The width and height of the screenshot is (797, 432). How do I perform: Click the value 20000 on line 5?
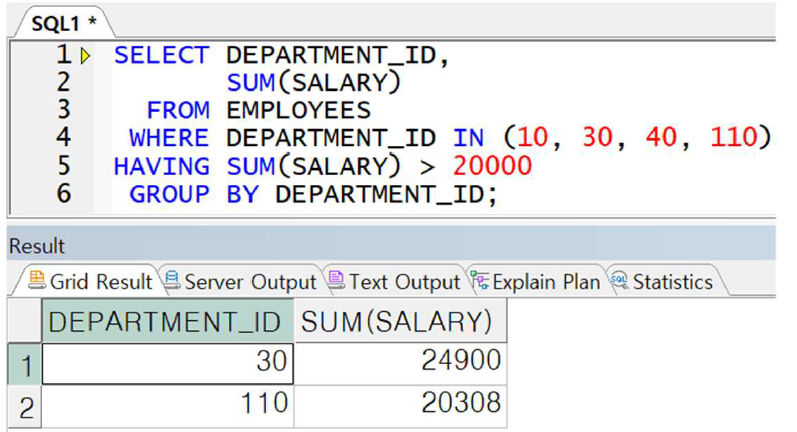(x=492, y=166)
